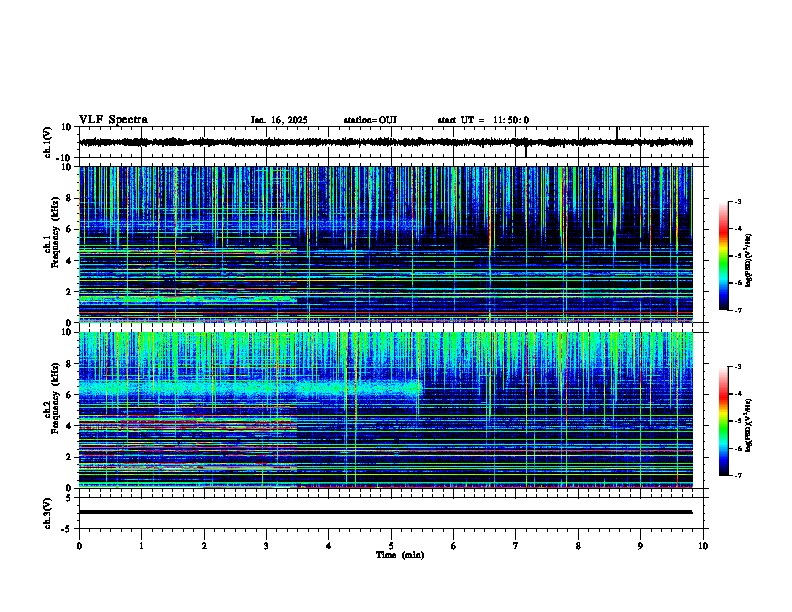Click the ch.1 spectrogram color scale bar
The width and height of the screenshot is (792, 612).
pyautogui.click(x=724, y=256)
